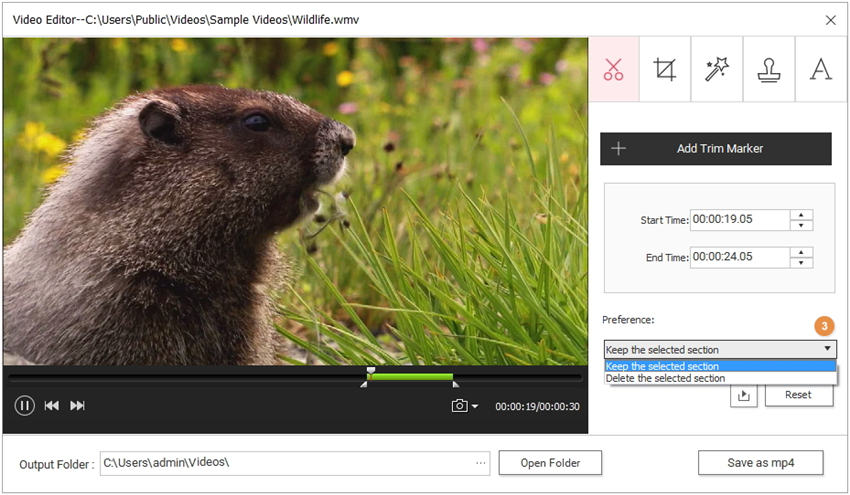The width and height of the screenshot is (850, 495).
Task: Select the letter A Subtitle tab
Action: pos(821,70)
